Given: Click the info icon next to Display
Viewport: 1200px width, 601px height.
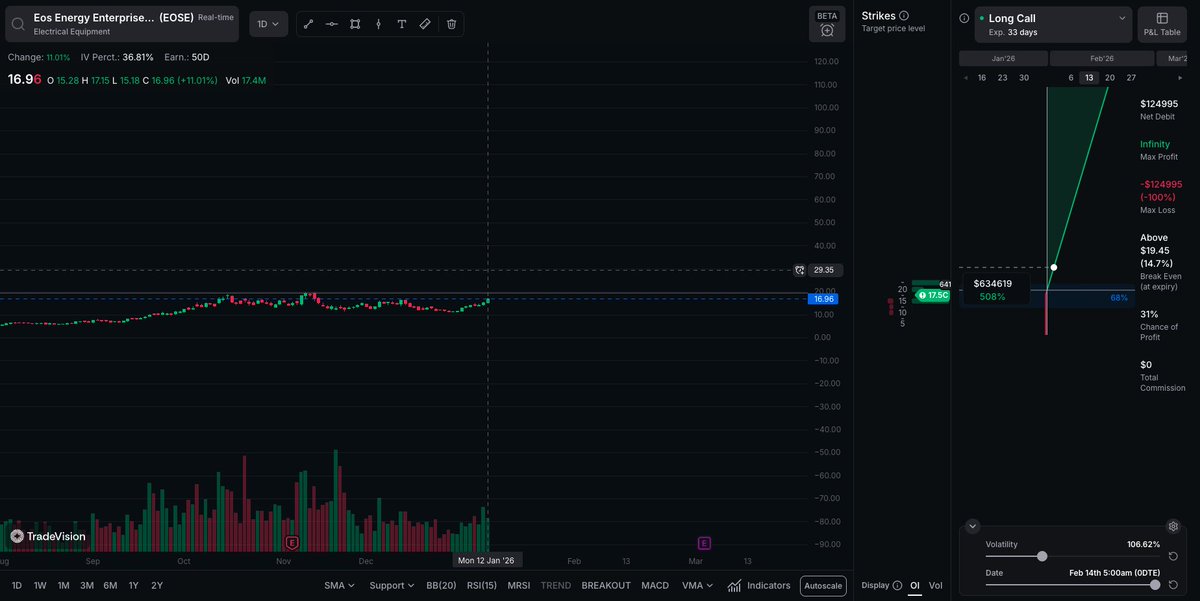Looking at the screenshot, I should (898, 586).
